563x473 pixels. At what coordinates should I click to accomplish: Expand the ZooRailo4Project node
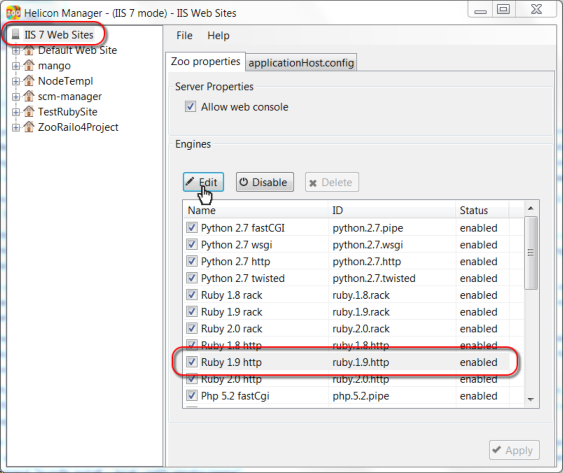[x=15, y=127]
